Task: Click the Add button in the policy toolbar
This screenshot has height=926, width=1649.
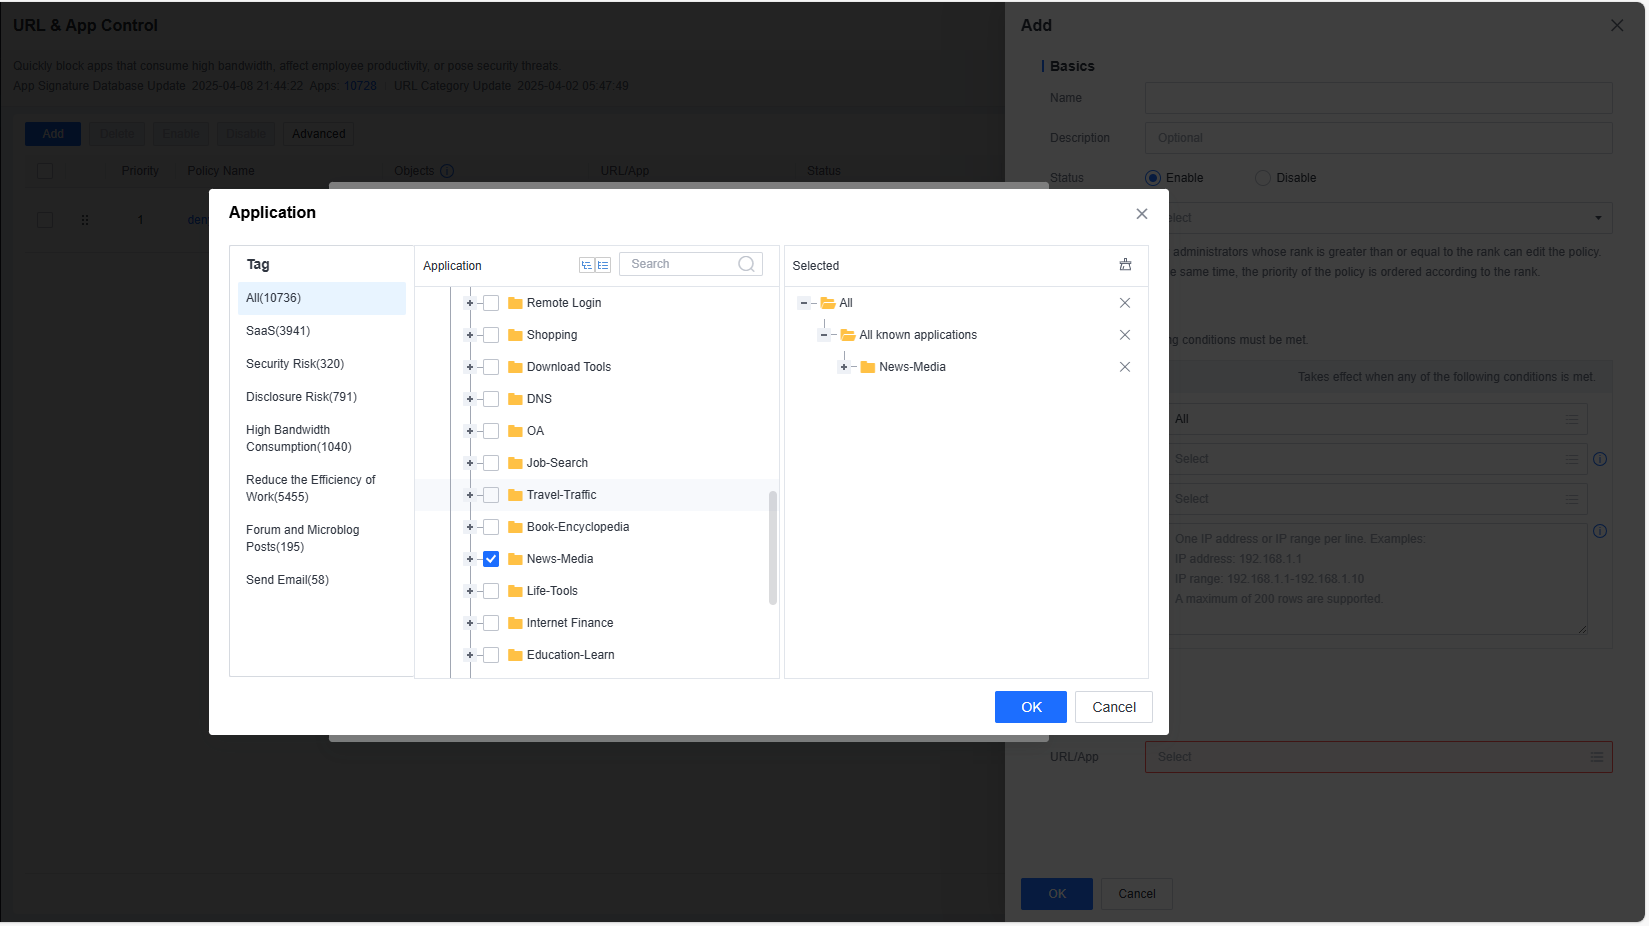Action: pyautogui.click(x=53, y=134)
